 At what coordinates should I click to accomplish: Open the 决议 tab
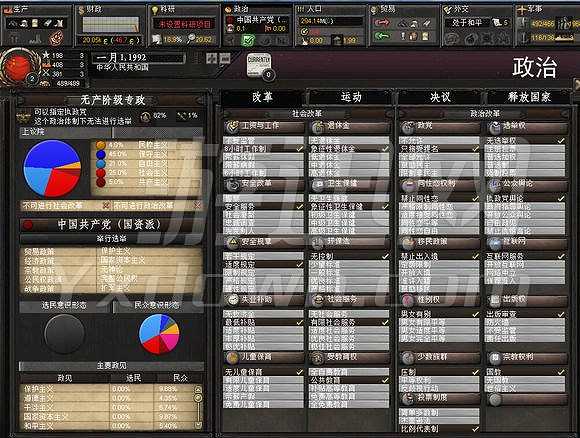point(440,97)
